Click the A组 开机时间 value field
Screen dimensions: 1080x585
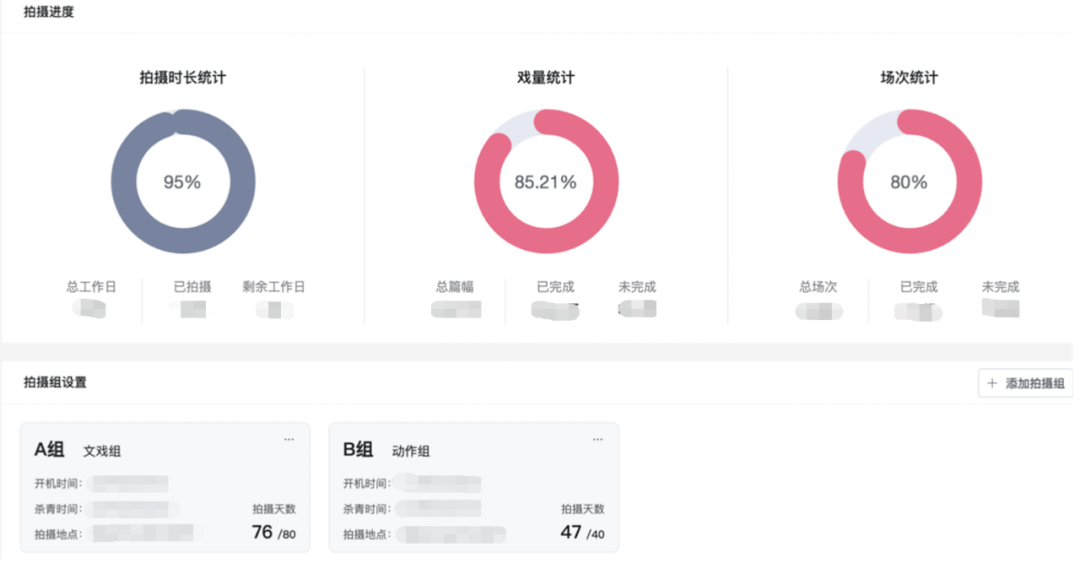click(x=127, y=484)
